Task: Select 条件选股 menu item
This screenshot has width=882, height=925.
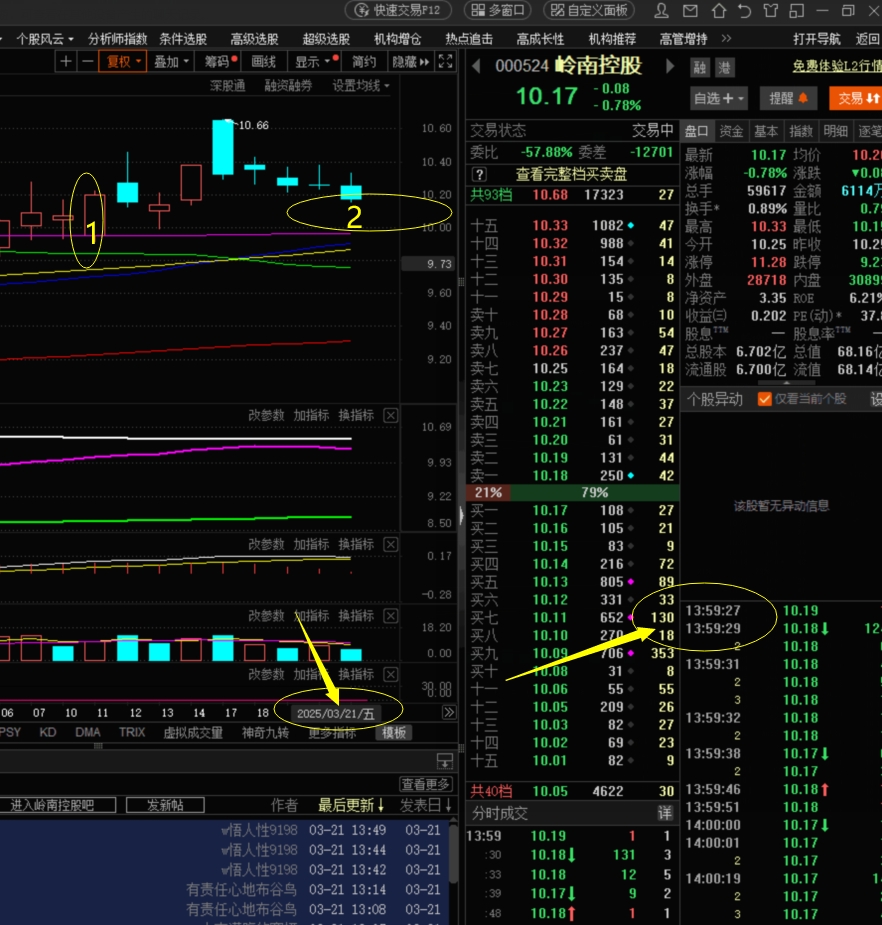Action: click(183, 39)
